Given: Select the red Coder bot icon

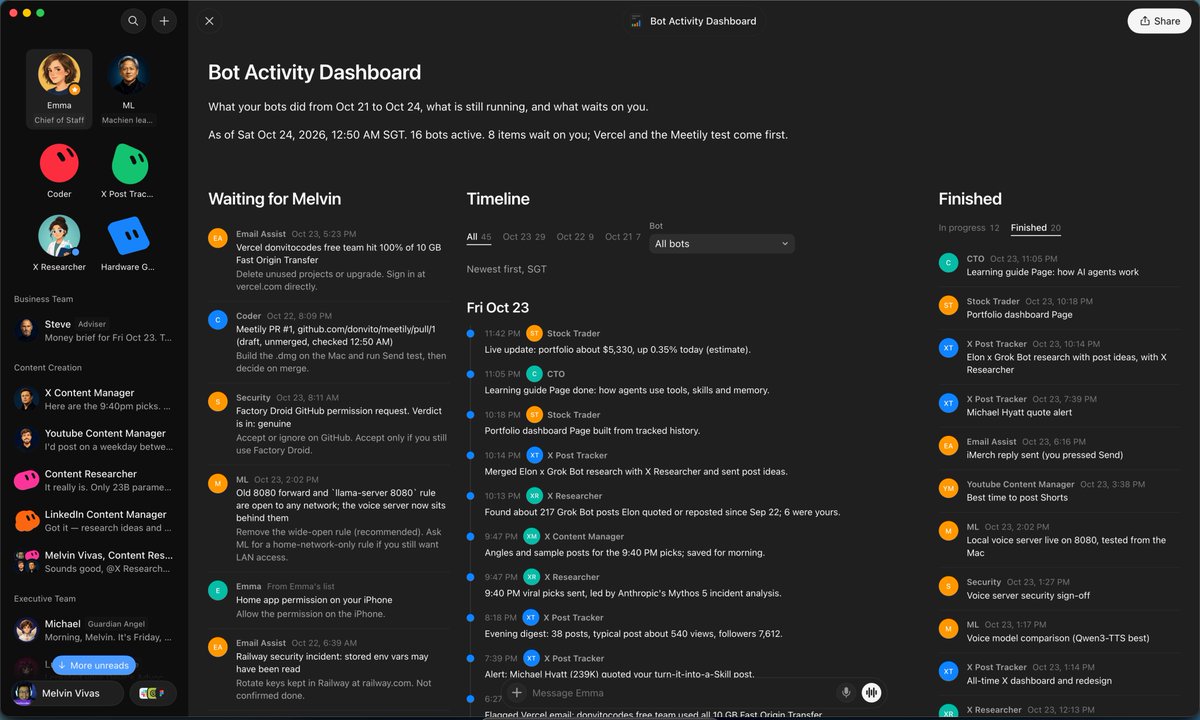Looking at the screenshot, I should click(x=59, y=163).
